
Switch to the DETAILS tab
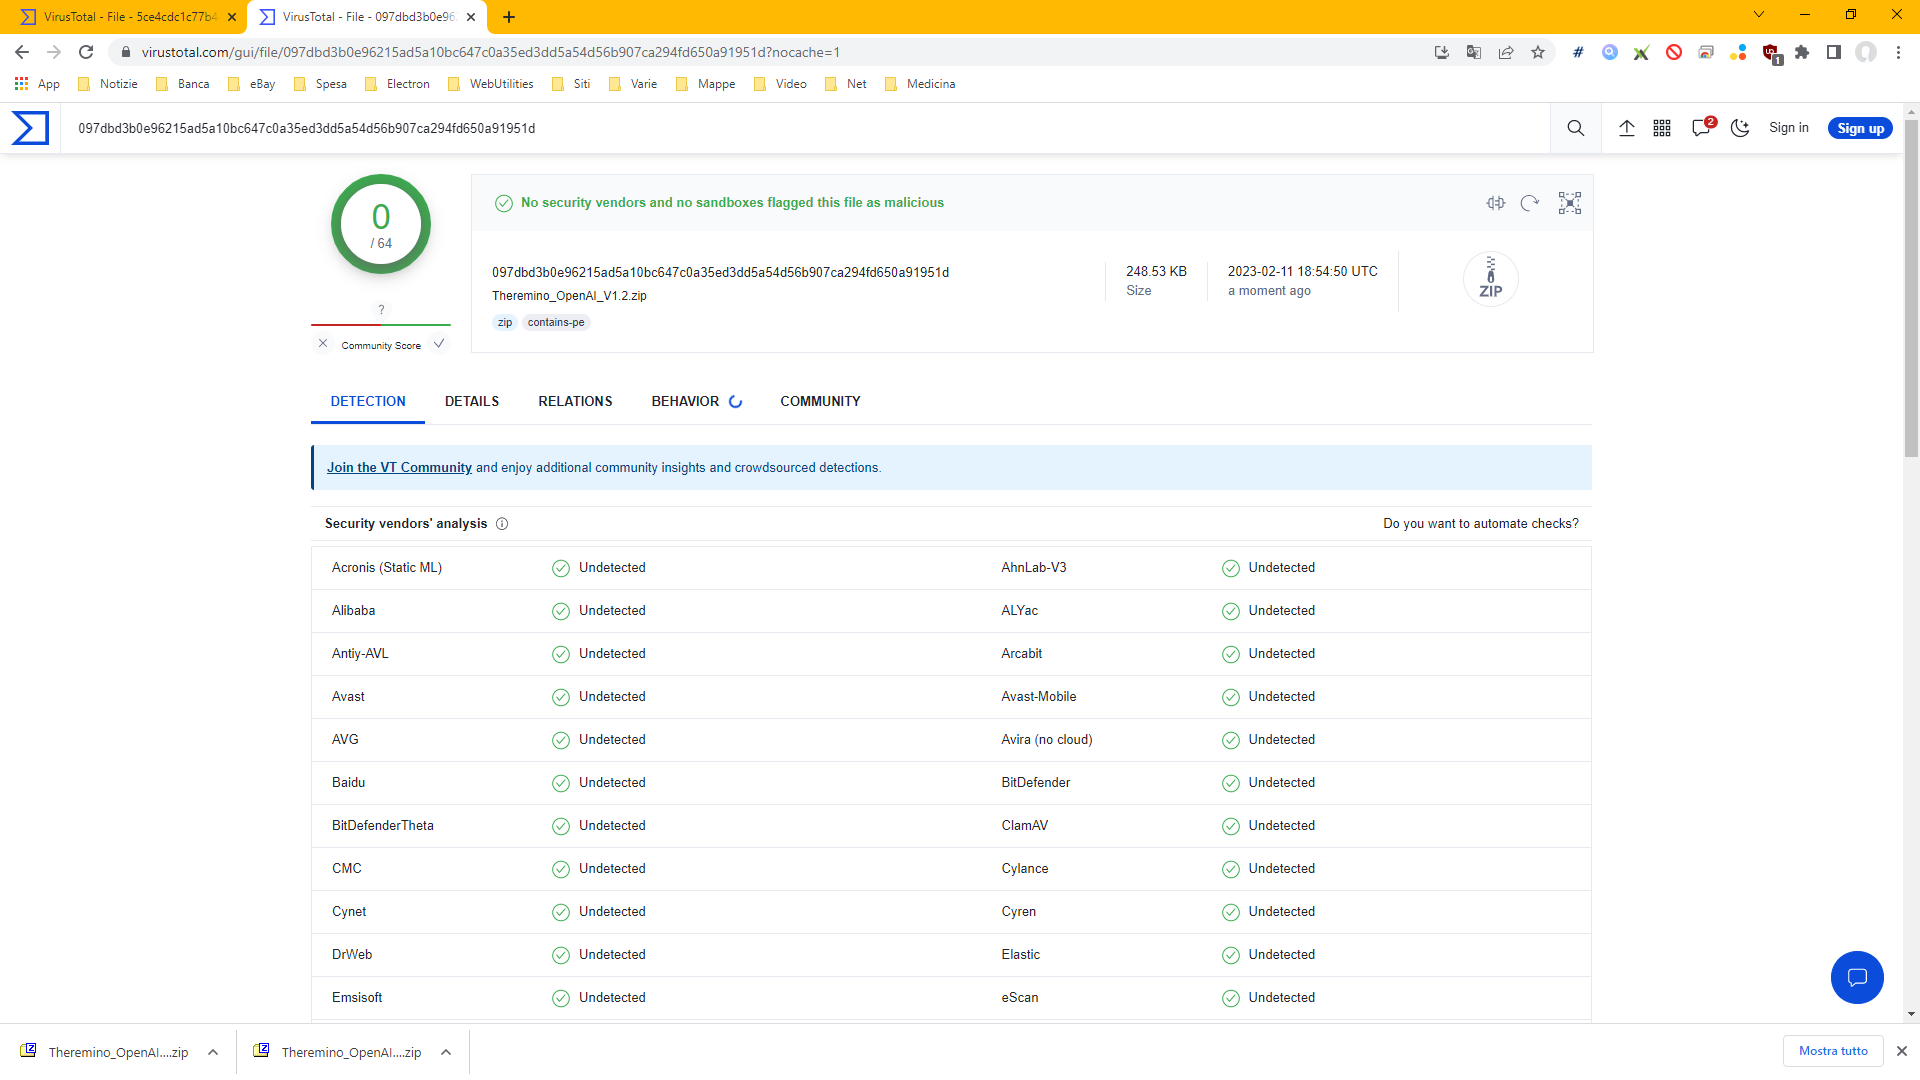[472, 401]
